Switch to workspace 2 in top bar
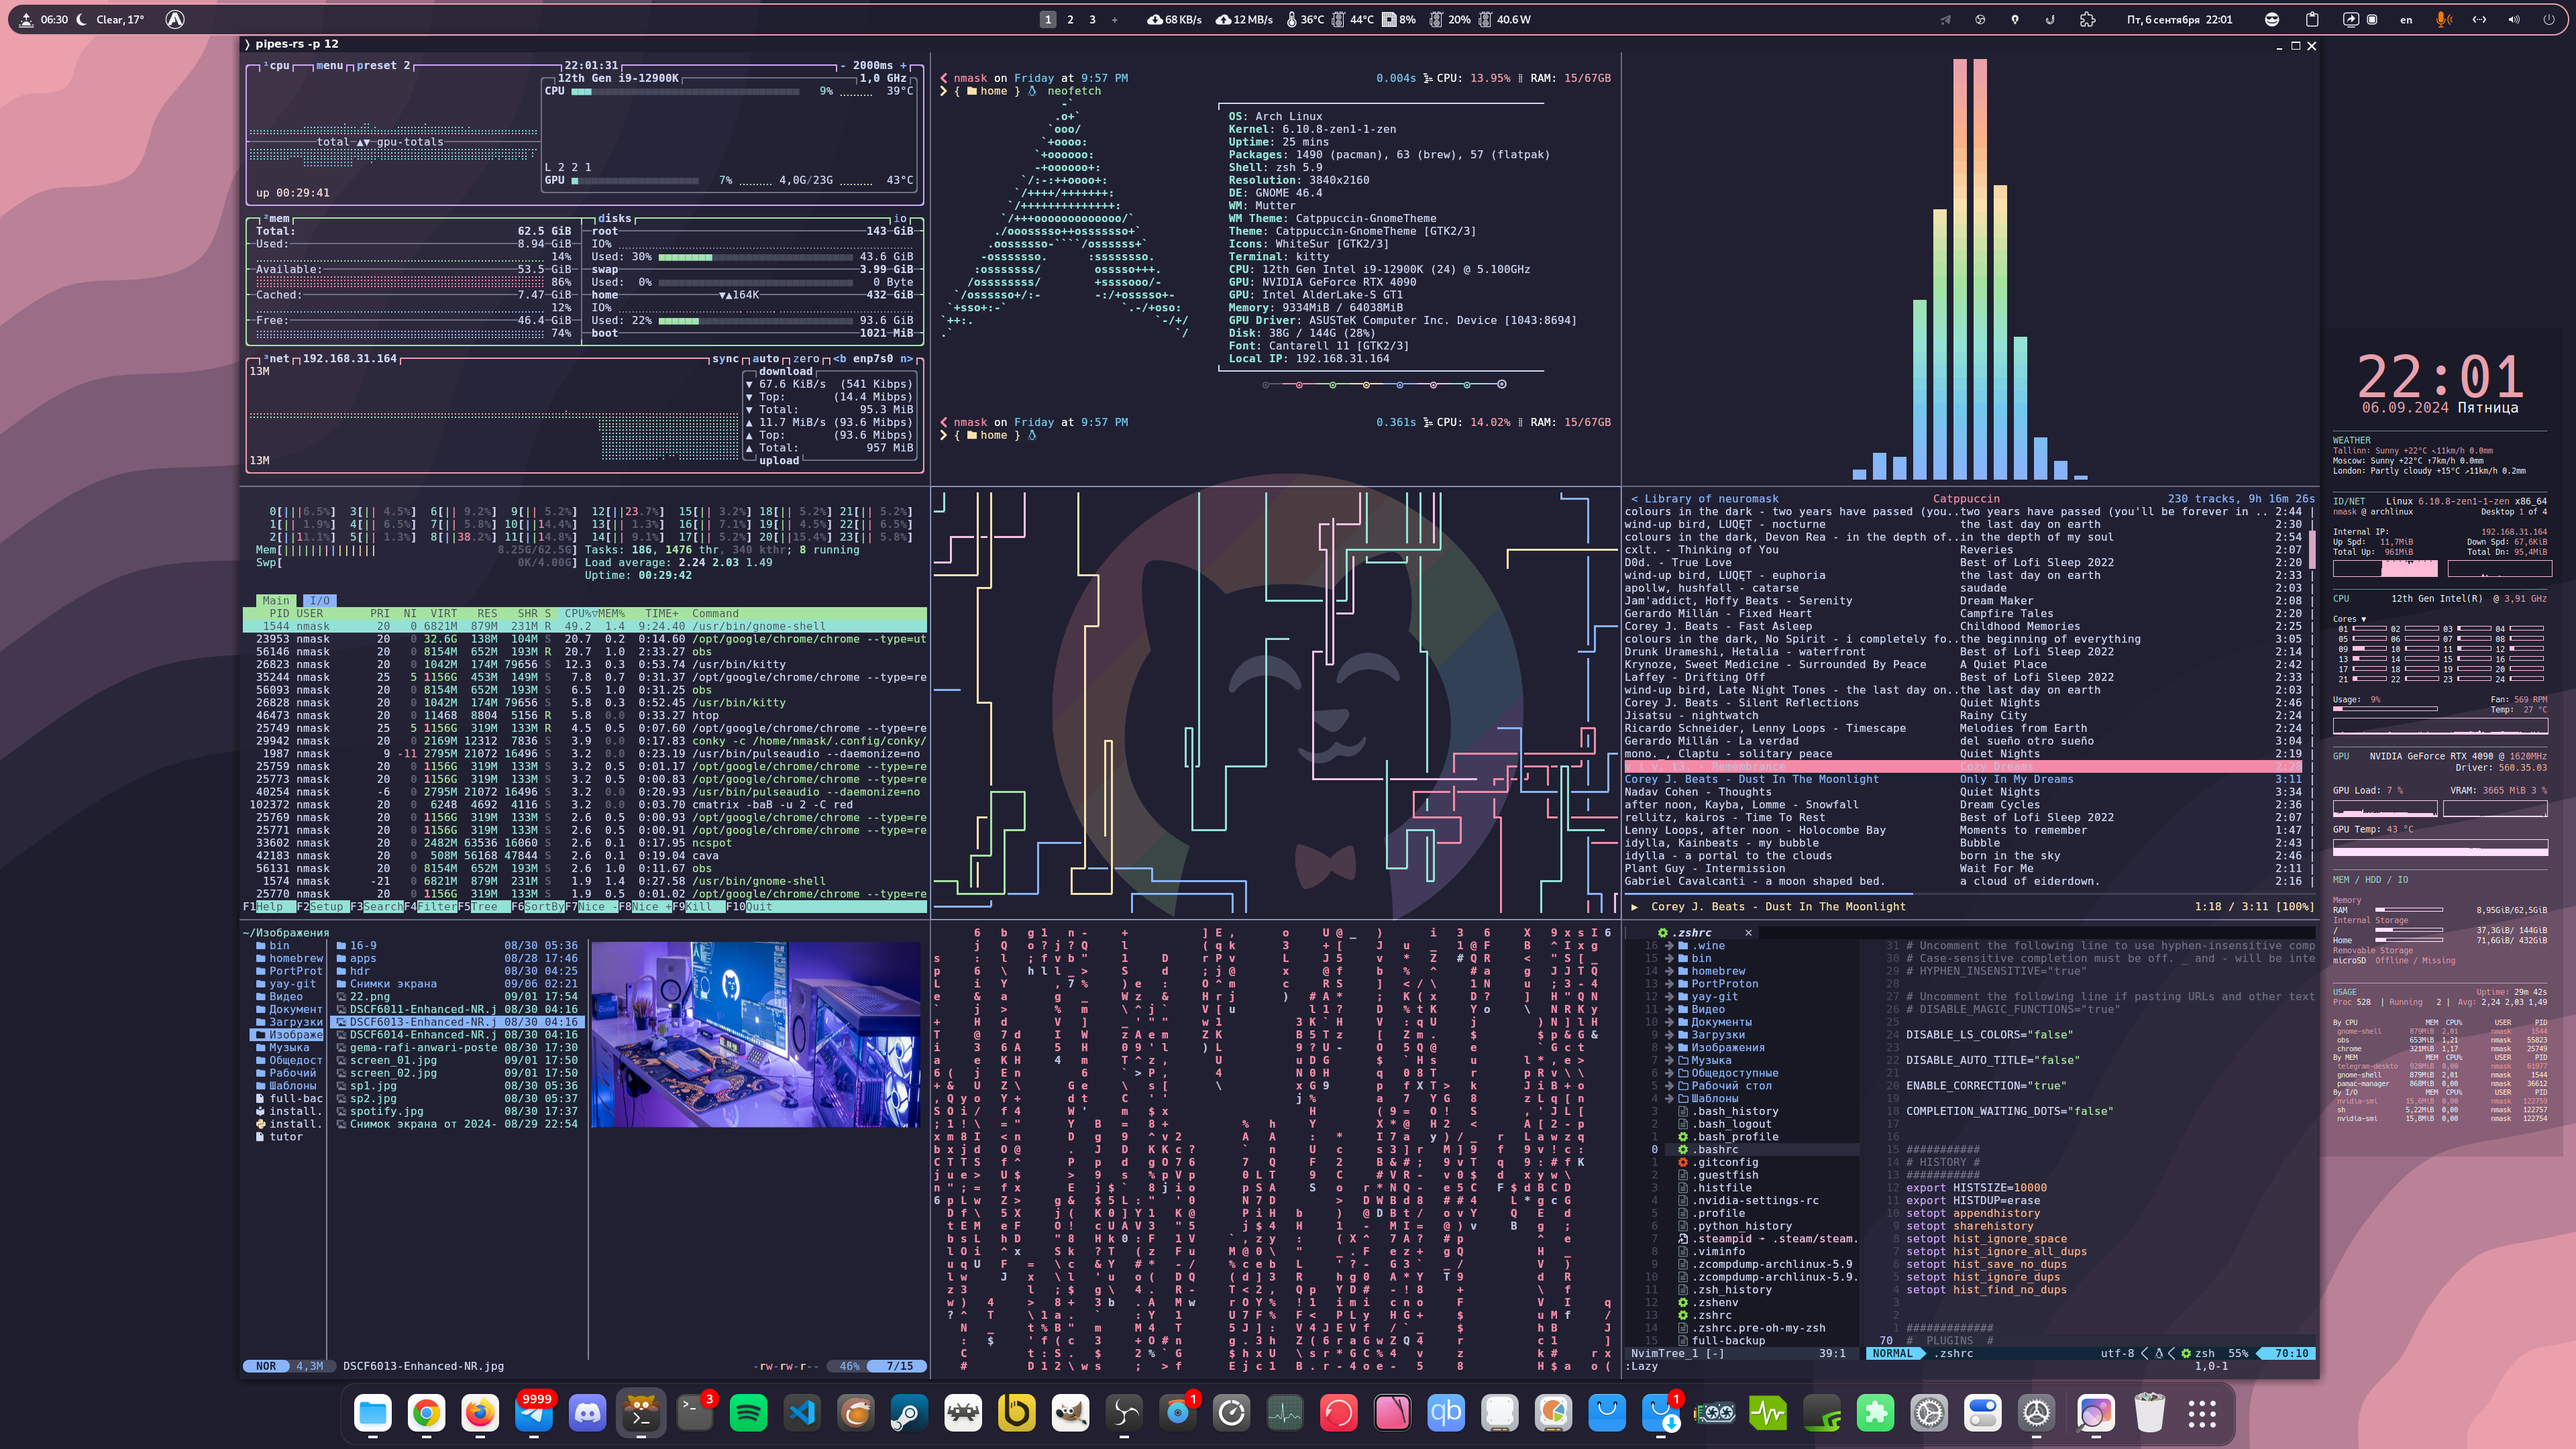 point(1070,19)
